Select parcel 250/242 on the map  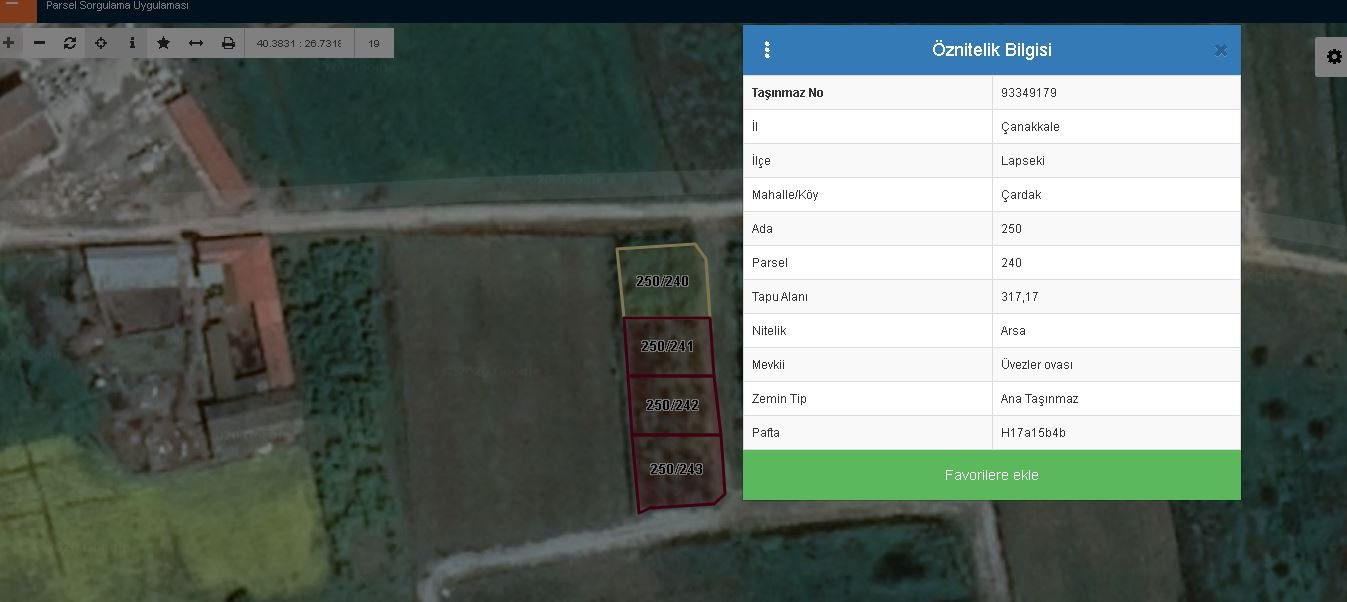point(672,406)
